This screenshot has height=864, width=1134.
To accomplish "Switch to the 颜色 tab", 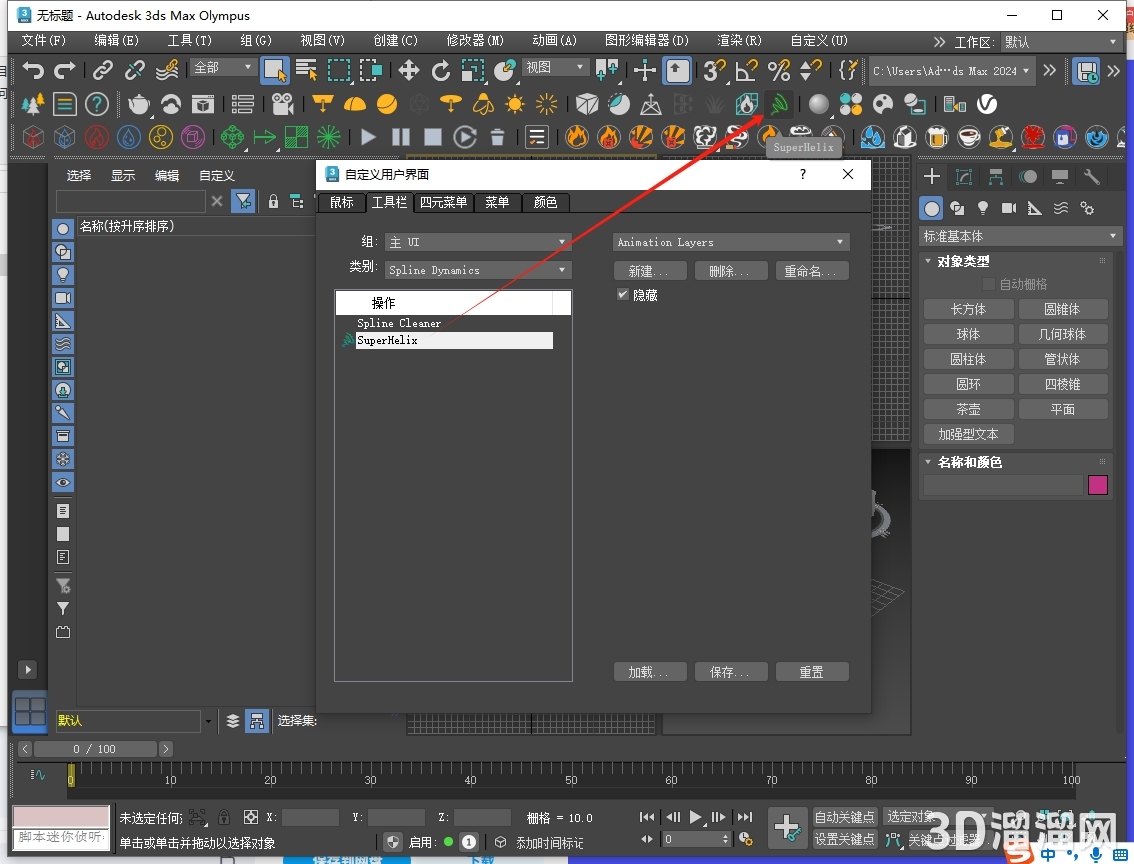I will [x=545, y=202].
